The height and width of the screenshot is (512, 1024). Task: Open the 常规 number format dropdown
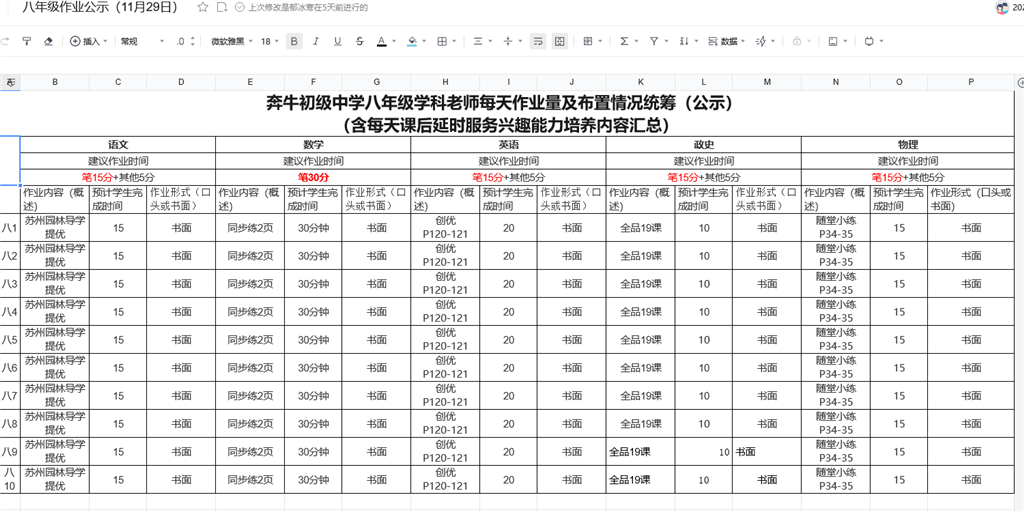click(x=142, y=41)
